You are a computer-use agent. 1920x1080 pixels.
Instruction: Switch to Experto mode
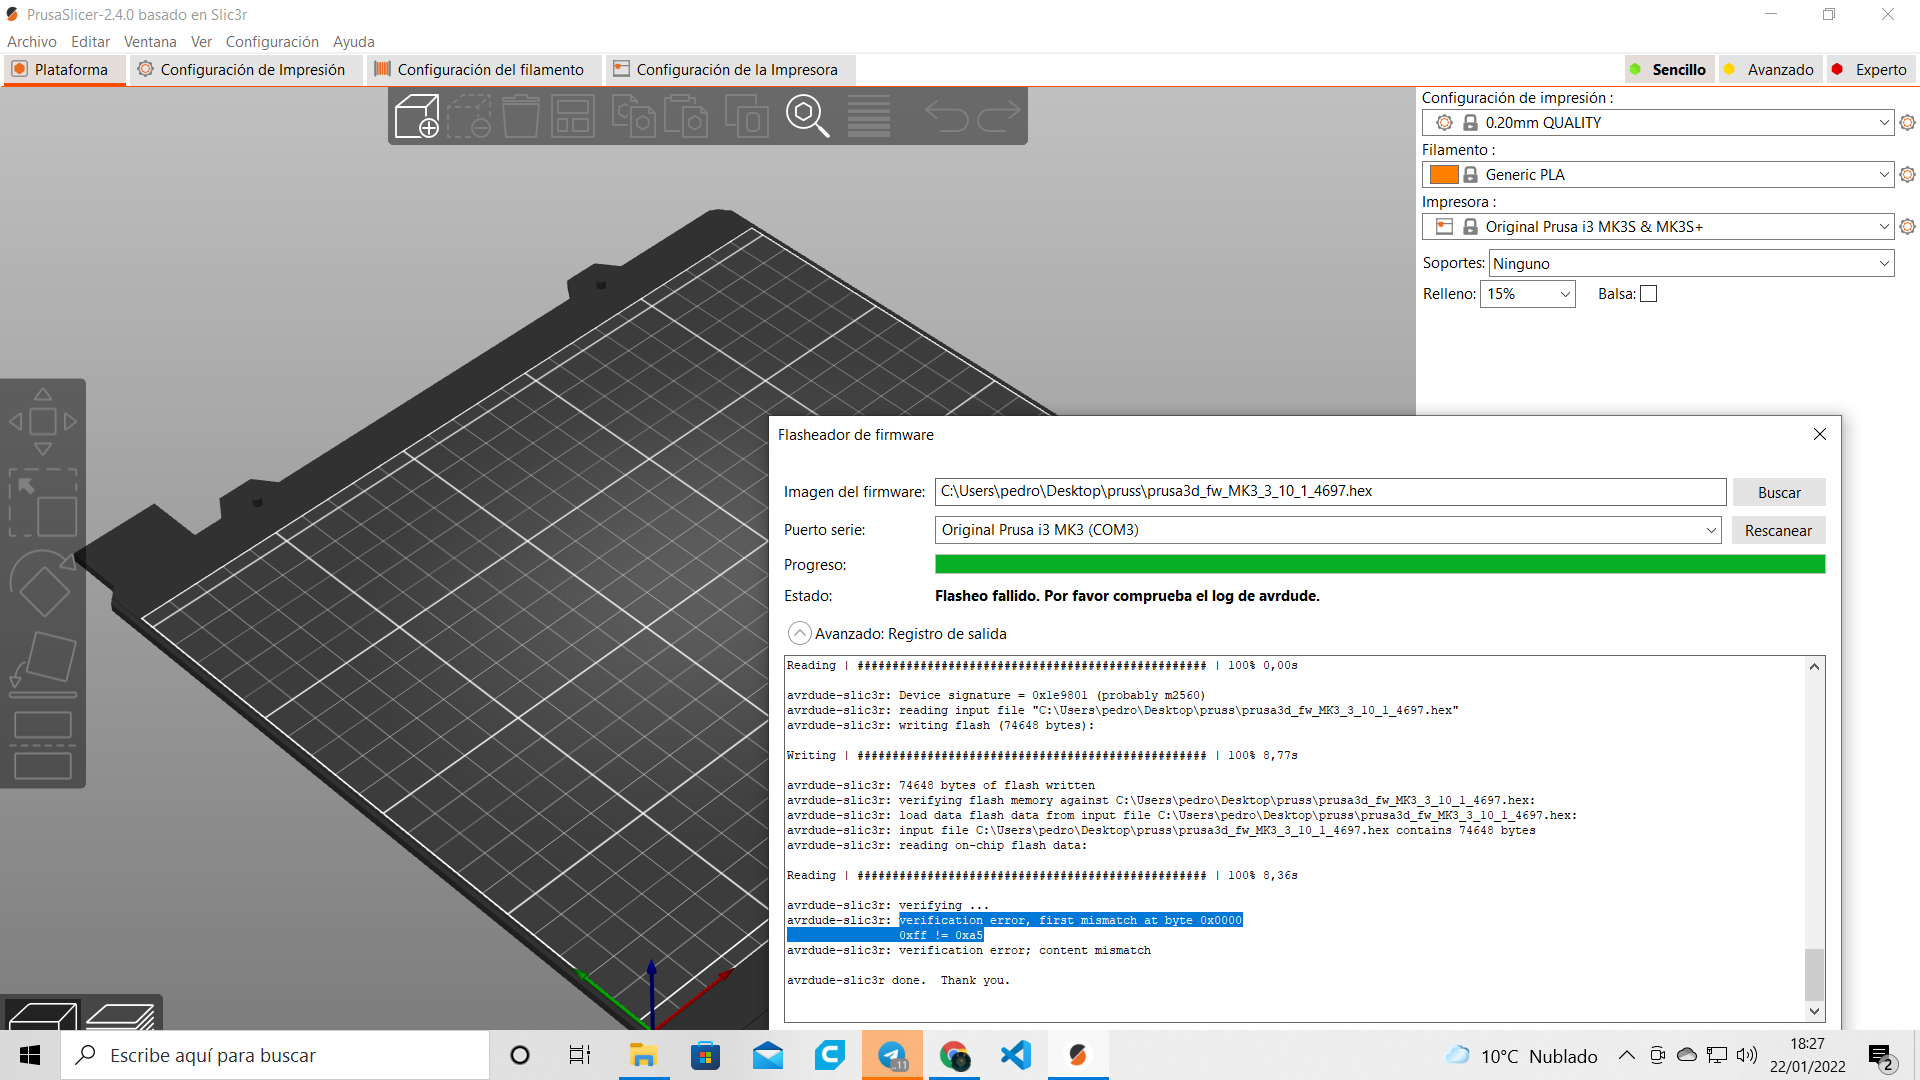(x=1870, y=69)
